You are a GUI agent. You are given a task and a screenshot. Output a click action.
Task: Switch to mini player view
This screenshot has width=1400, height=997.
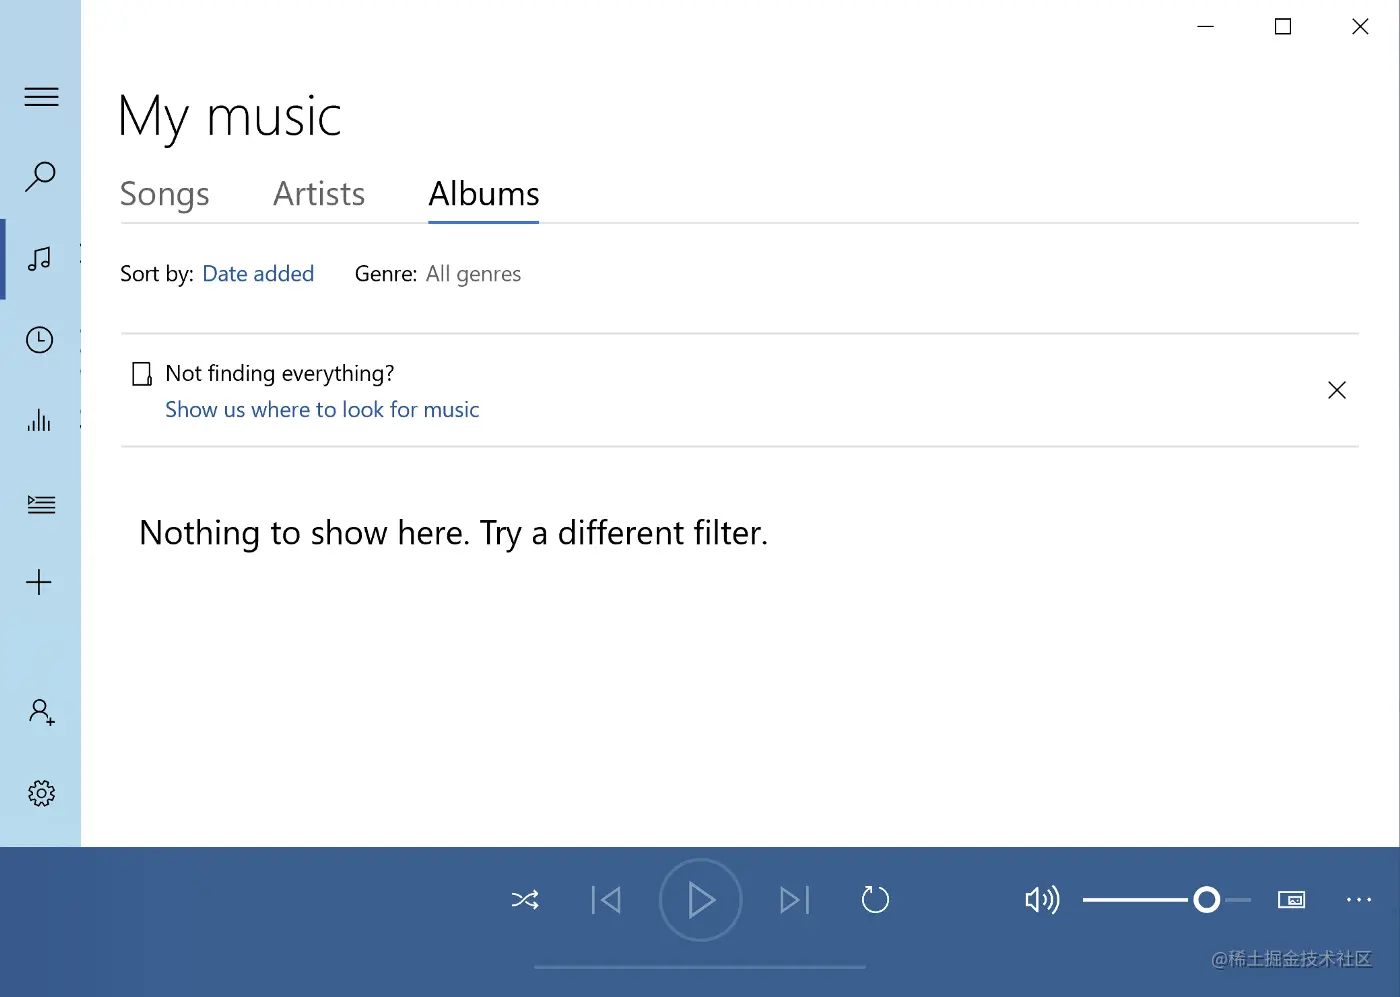coord(1292,900)
